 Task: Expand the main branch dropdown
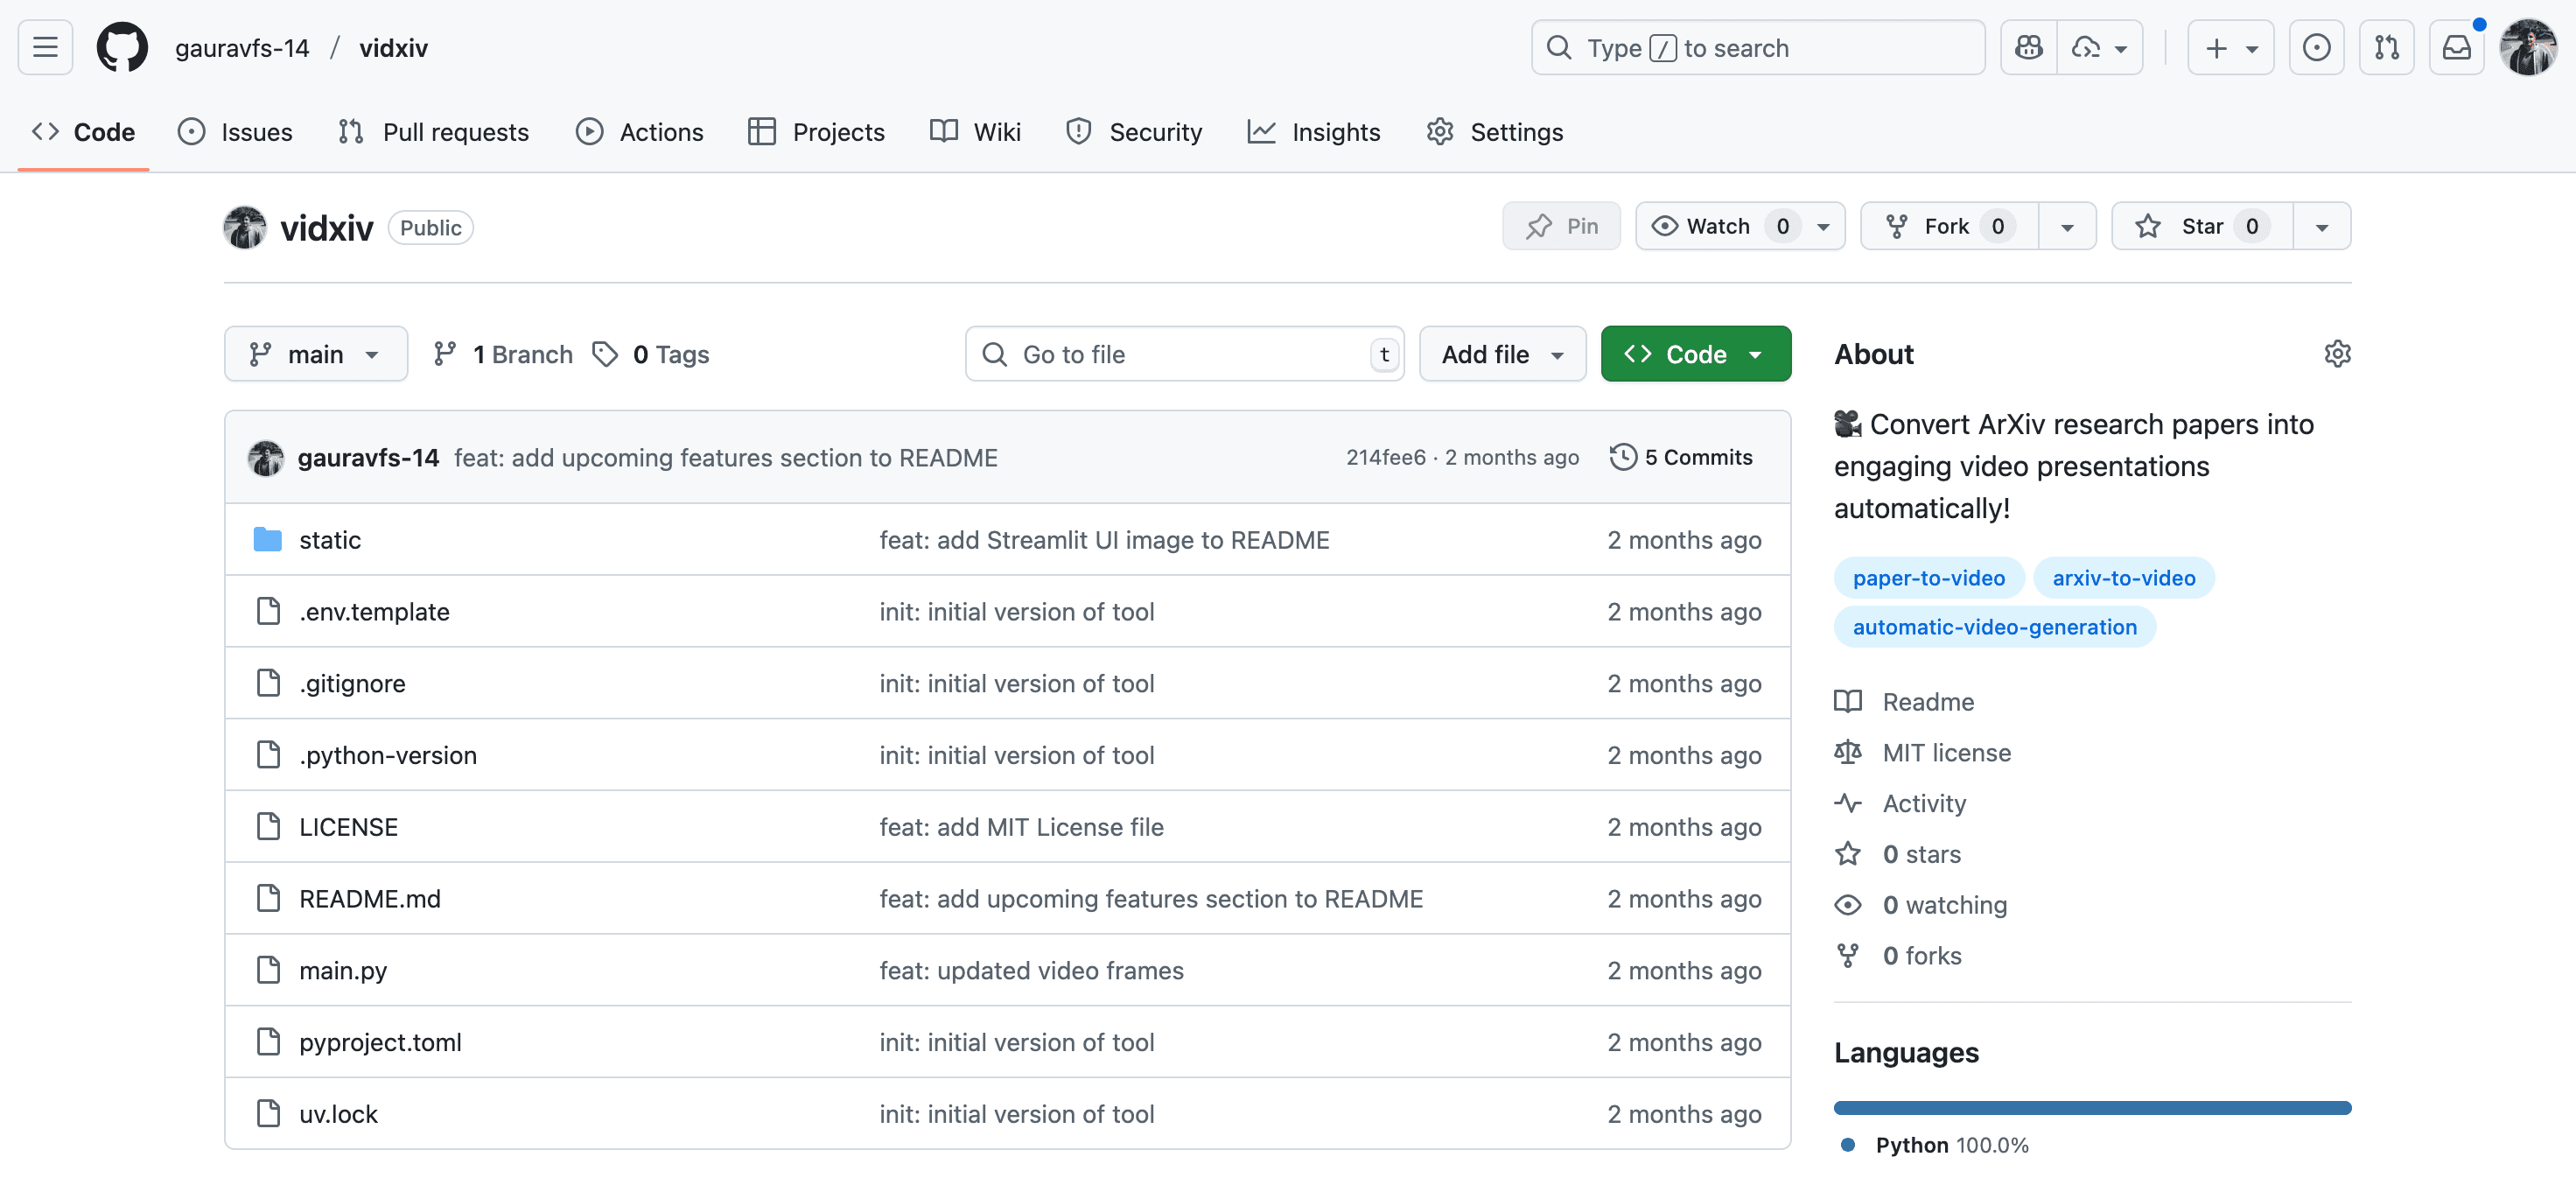click(315, 354)
